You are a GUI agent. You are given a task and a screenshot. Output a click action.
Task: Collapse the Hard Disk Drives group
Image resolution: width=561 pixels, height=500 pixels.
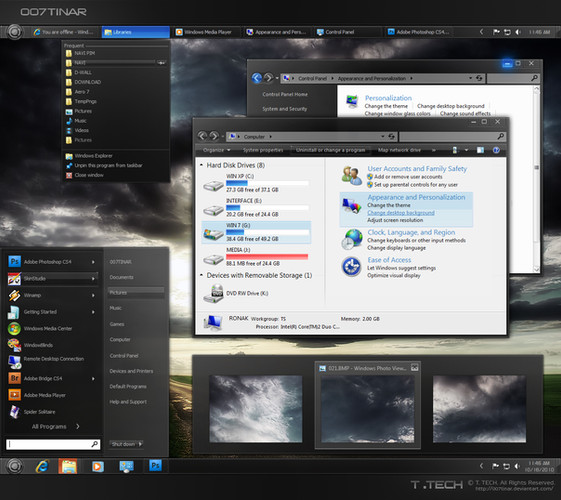coord(201,165)
